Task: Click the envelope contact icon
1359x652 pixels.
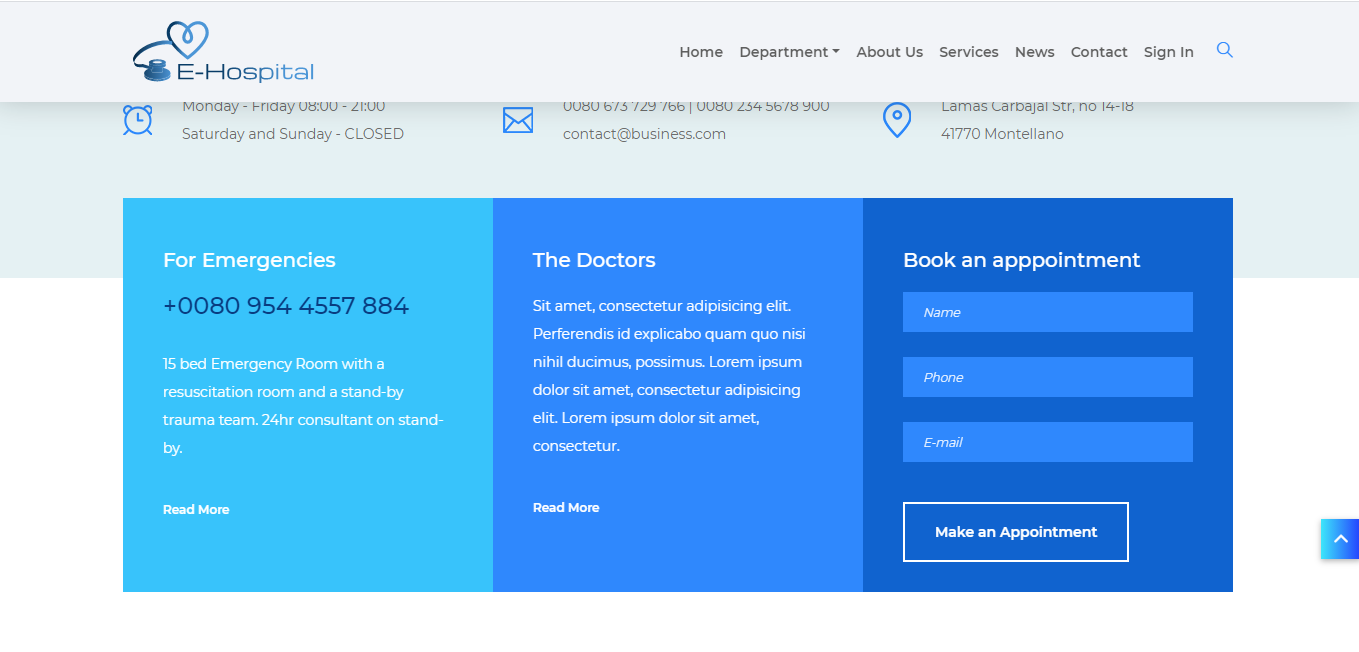Action: click(517, 120)
